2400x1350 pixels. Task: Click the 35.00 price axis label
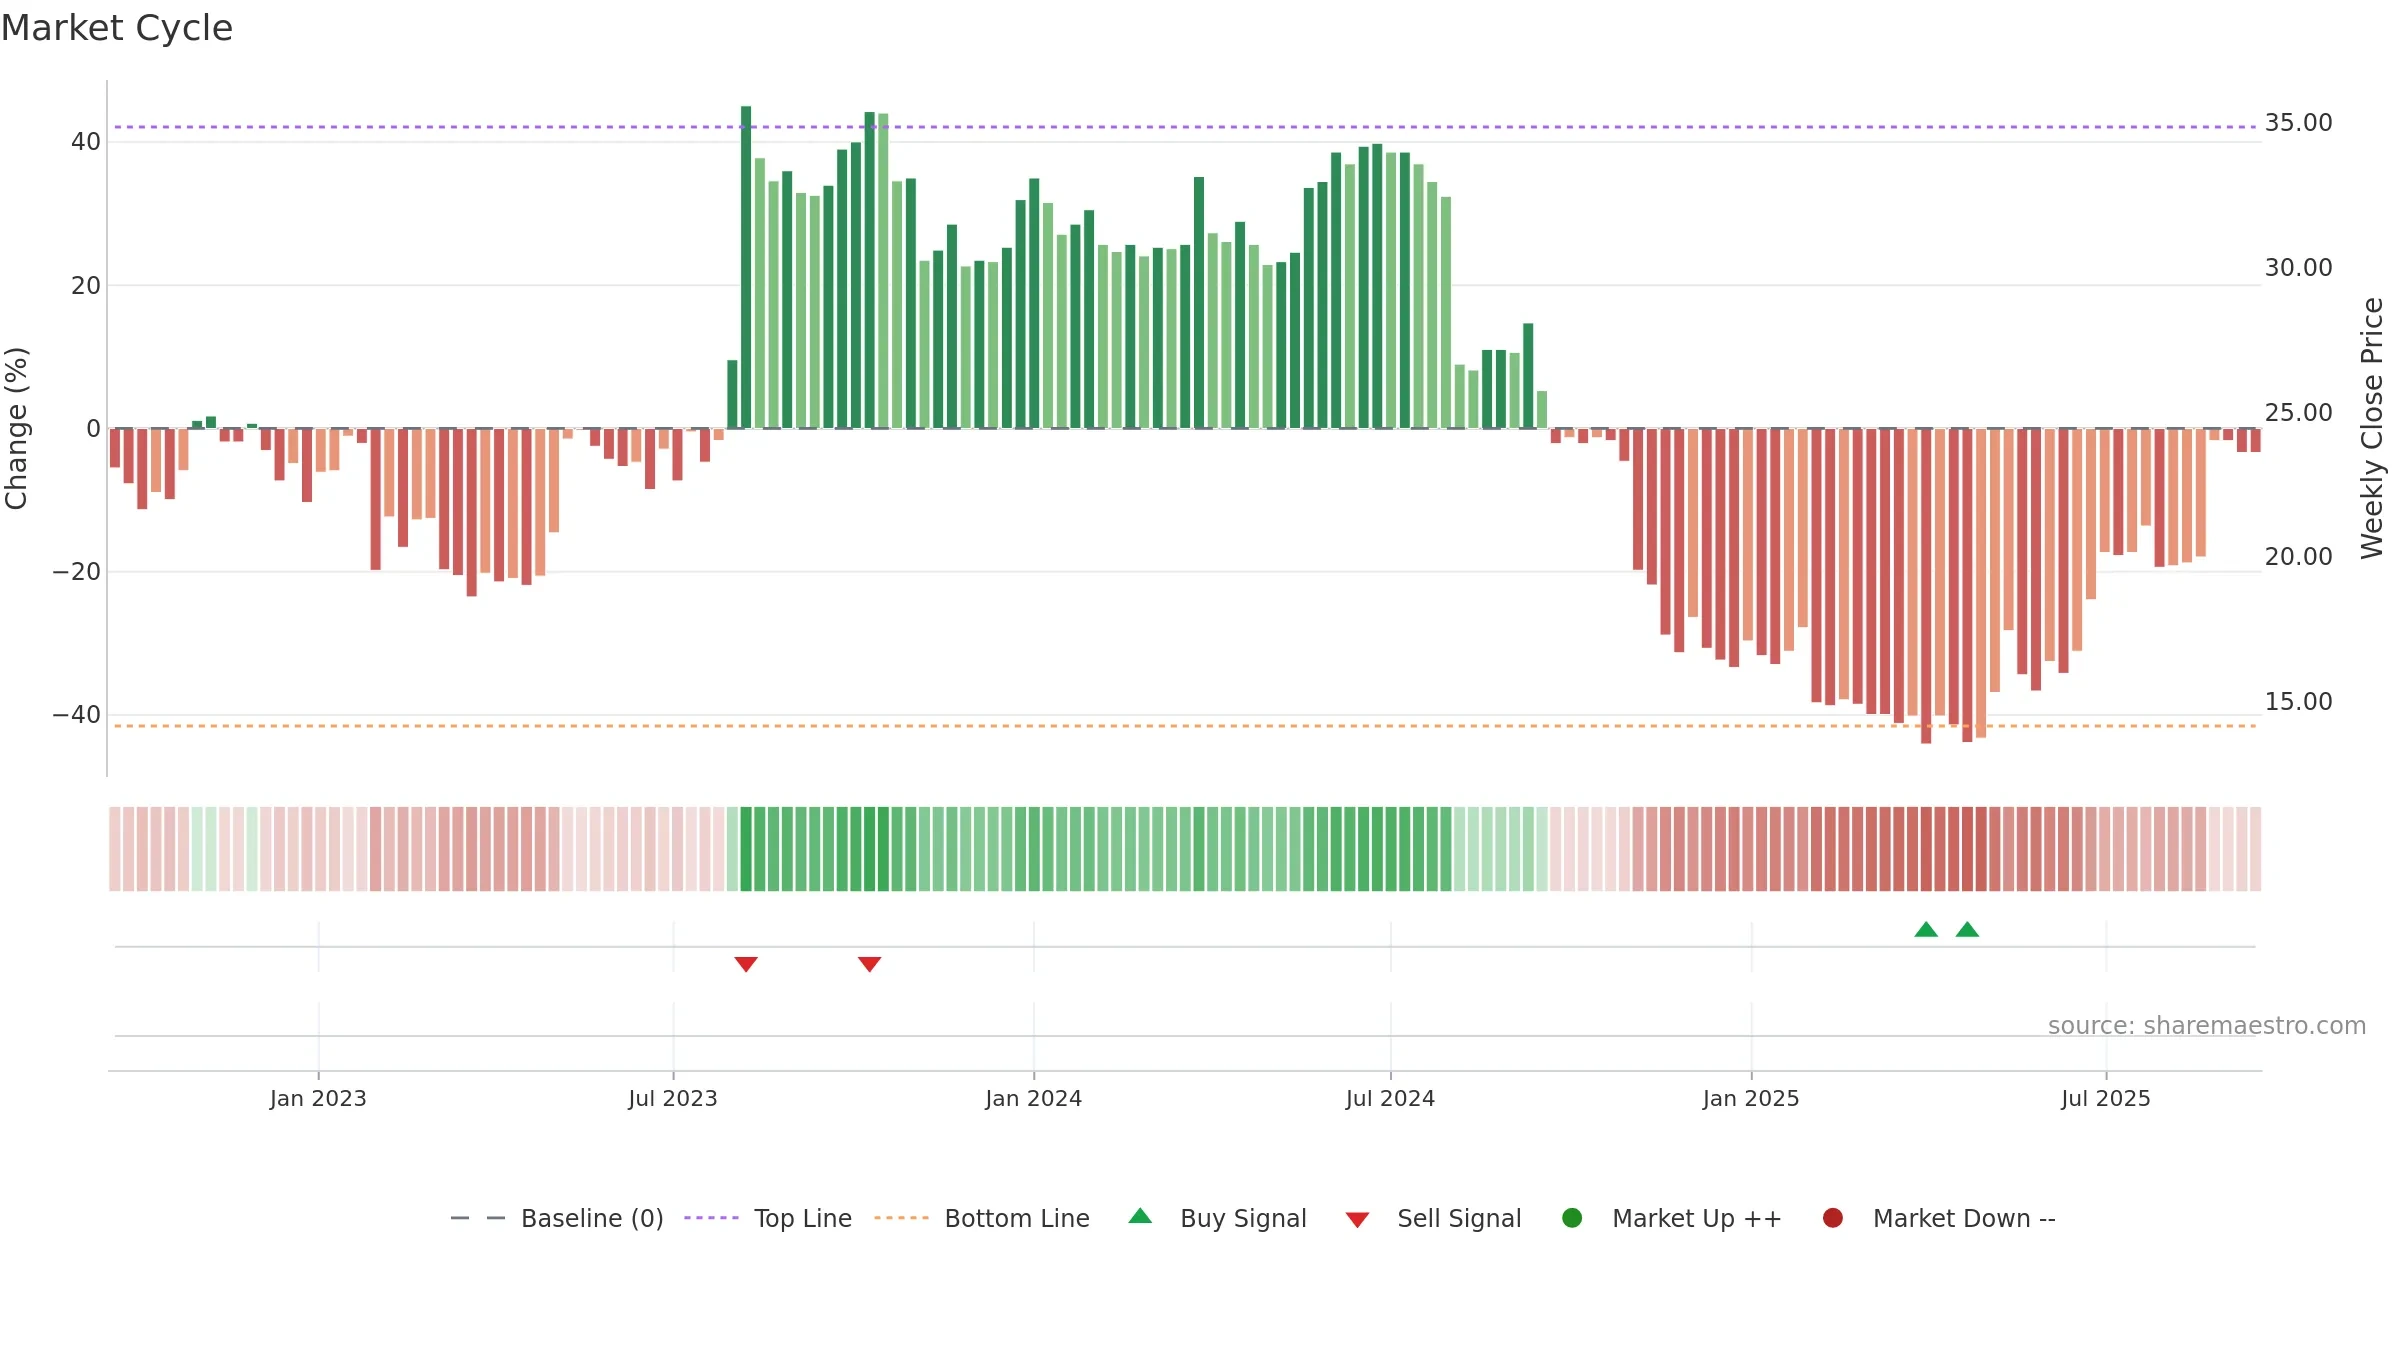pyautogui.click(x=2298, y=123)
